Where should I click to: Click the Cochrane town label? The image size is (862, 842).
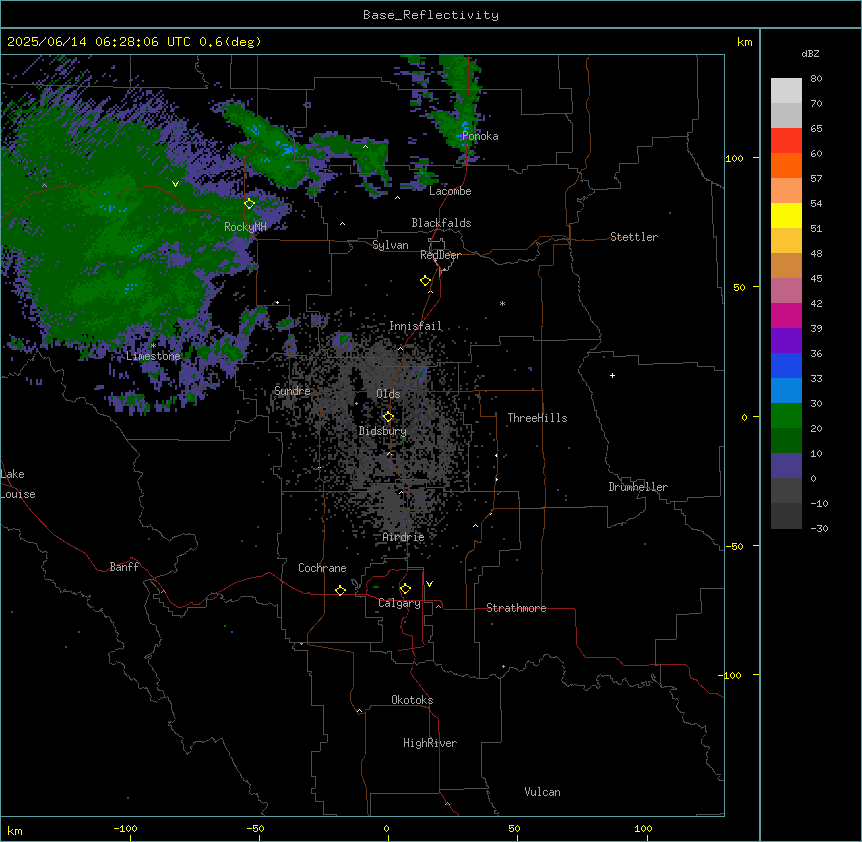pos(322,568)
